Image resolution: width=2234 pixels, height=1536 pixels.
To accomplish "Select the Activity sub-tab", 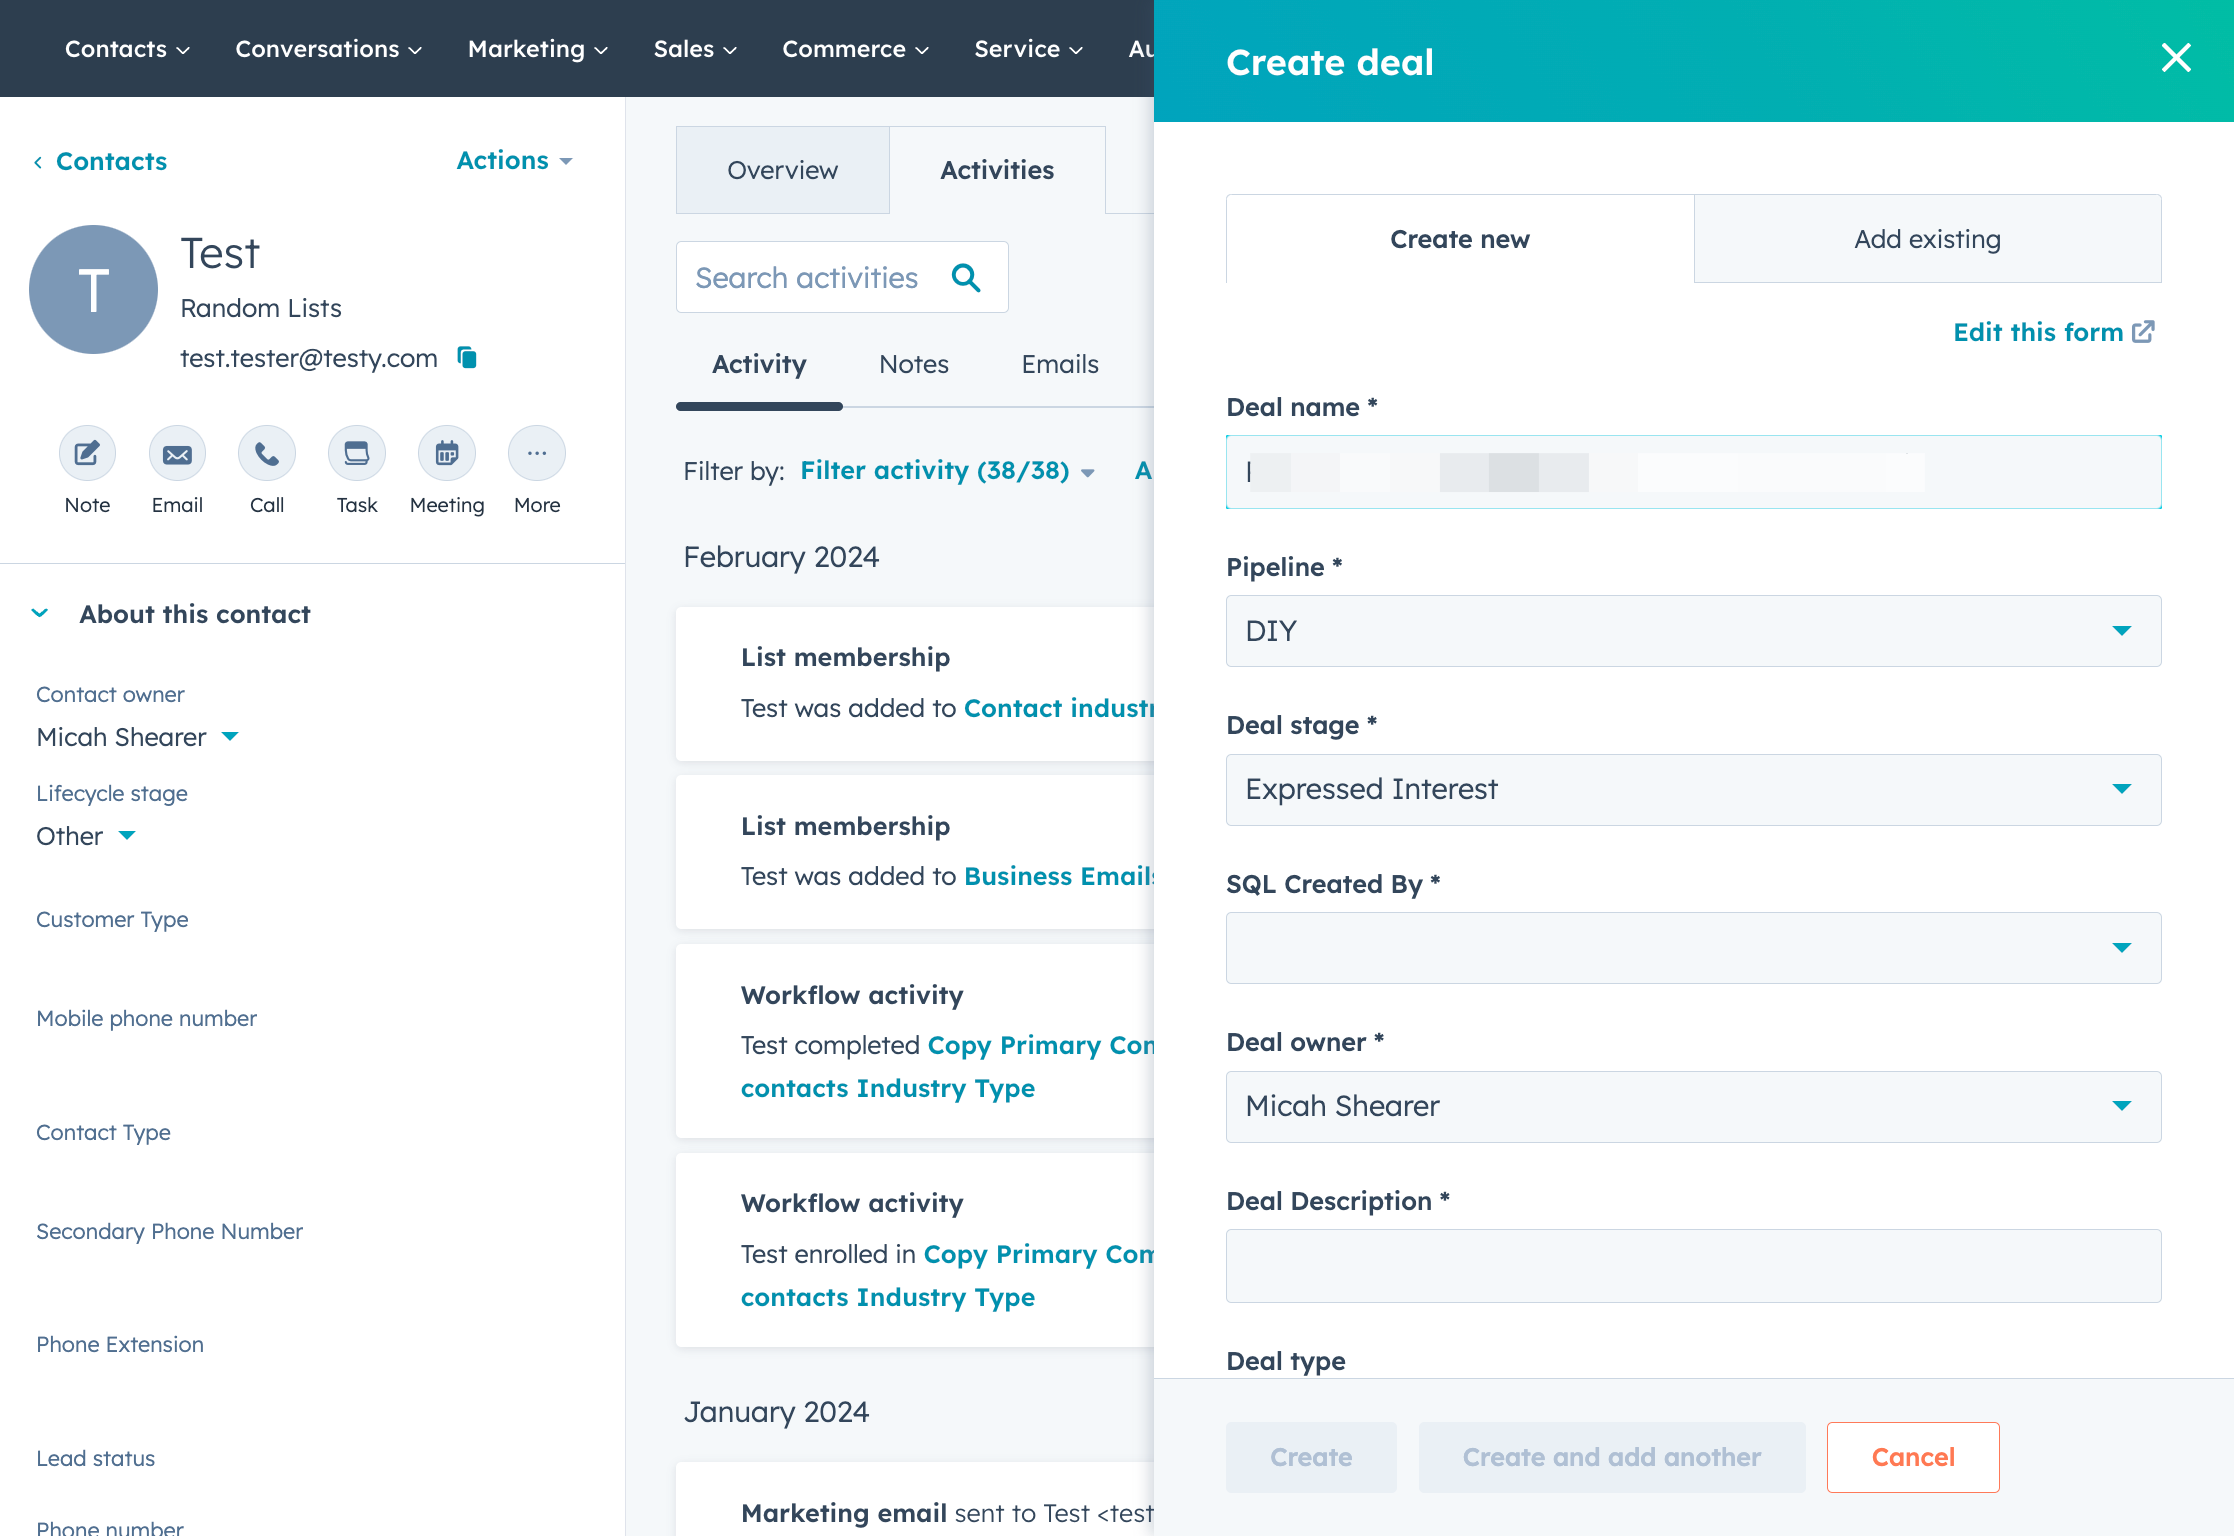I will [x=759, y=364].
